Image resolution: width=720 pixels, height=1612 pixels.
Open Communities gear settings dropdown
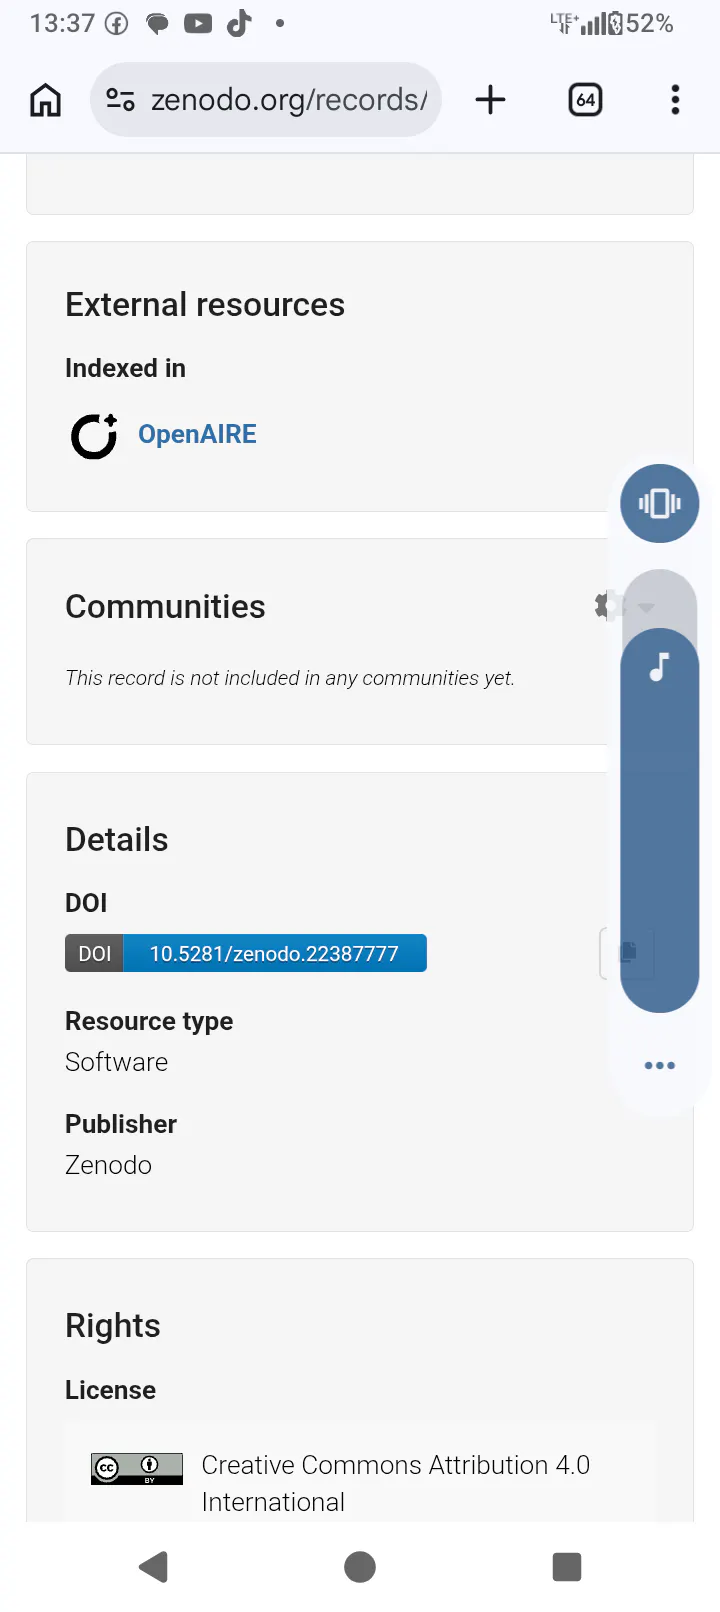coord(624,606)
